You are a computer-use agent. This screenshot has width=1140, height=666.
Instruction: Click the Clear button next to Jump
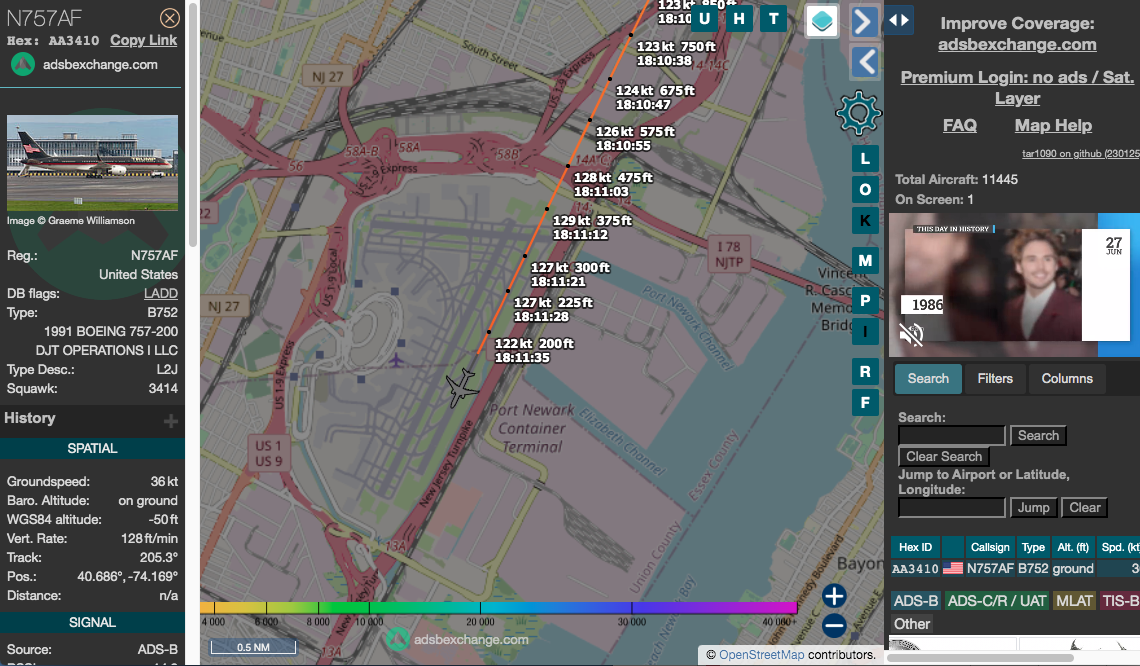click(1084, 507)
